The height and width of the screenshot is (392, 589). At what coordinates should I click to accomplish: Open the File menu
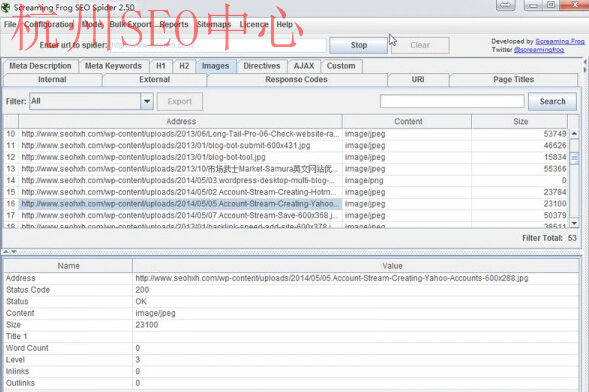pyautogui.click(x=10, y=24)
